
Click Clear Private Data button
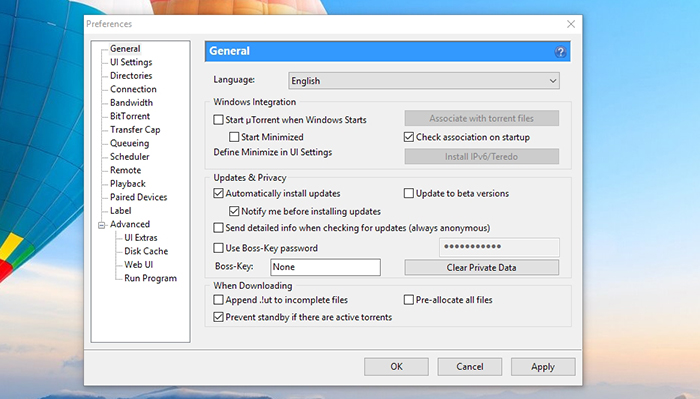coord(482,267)
